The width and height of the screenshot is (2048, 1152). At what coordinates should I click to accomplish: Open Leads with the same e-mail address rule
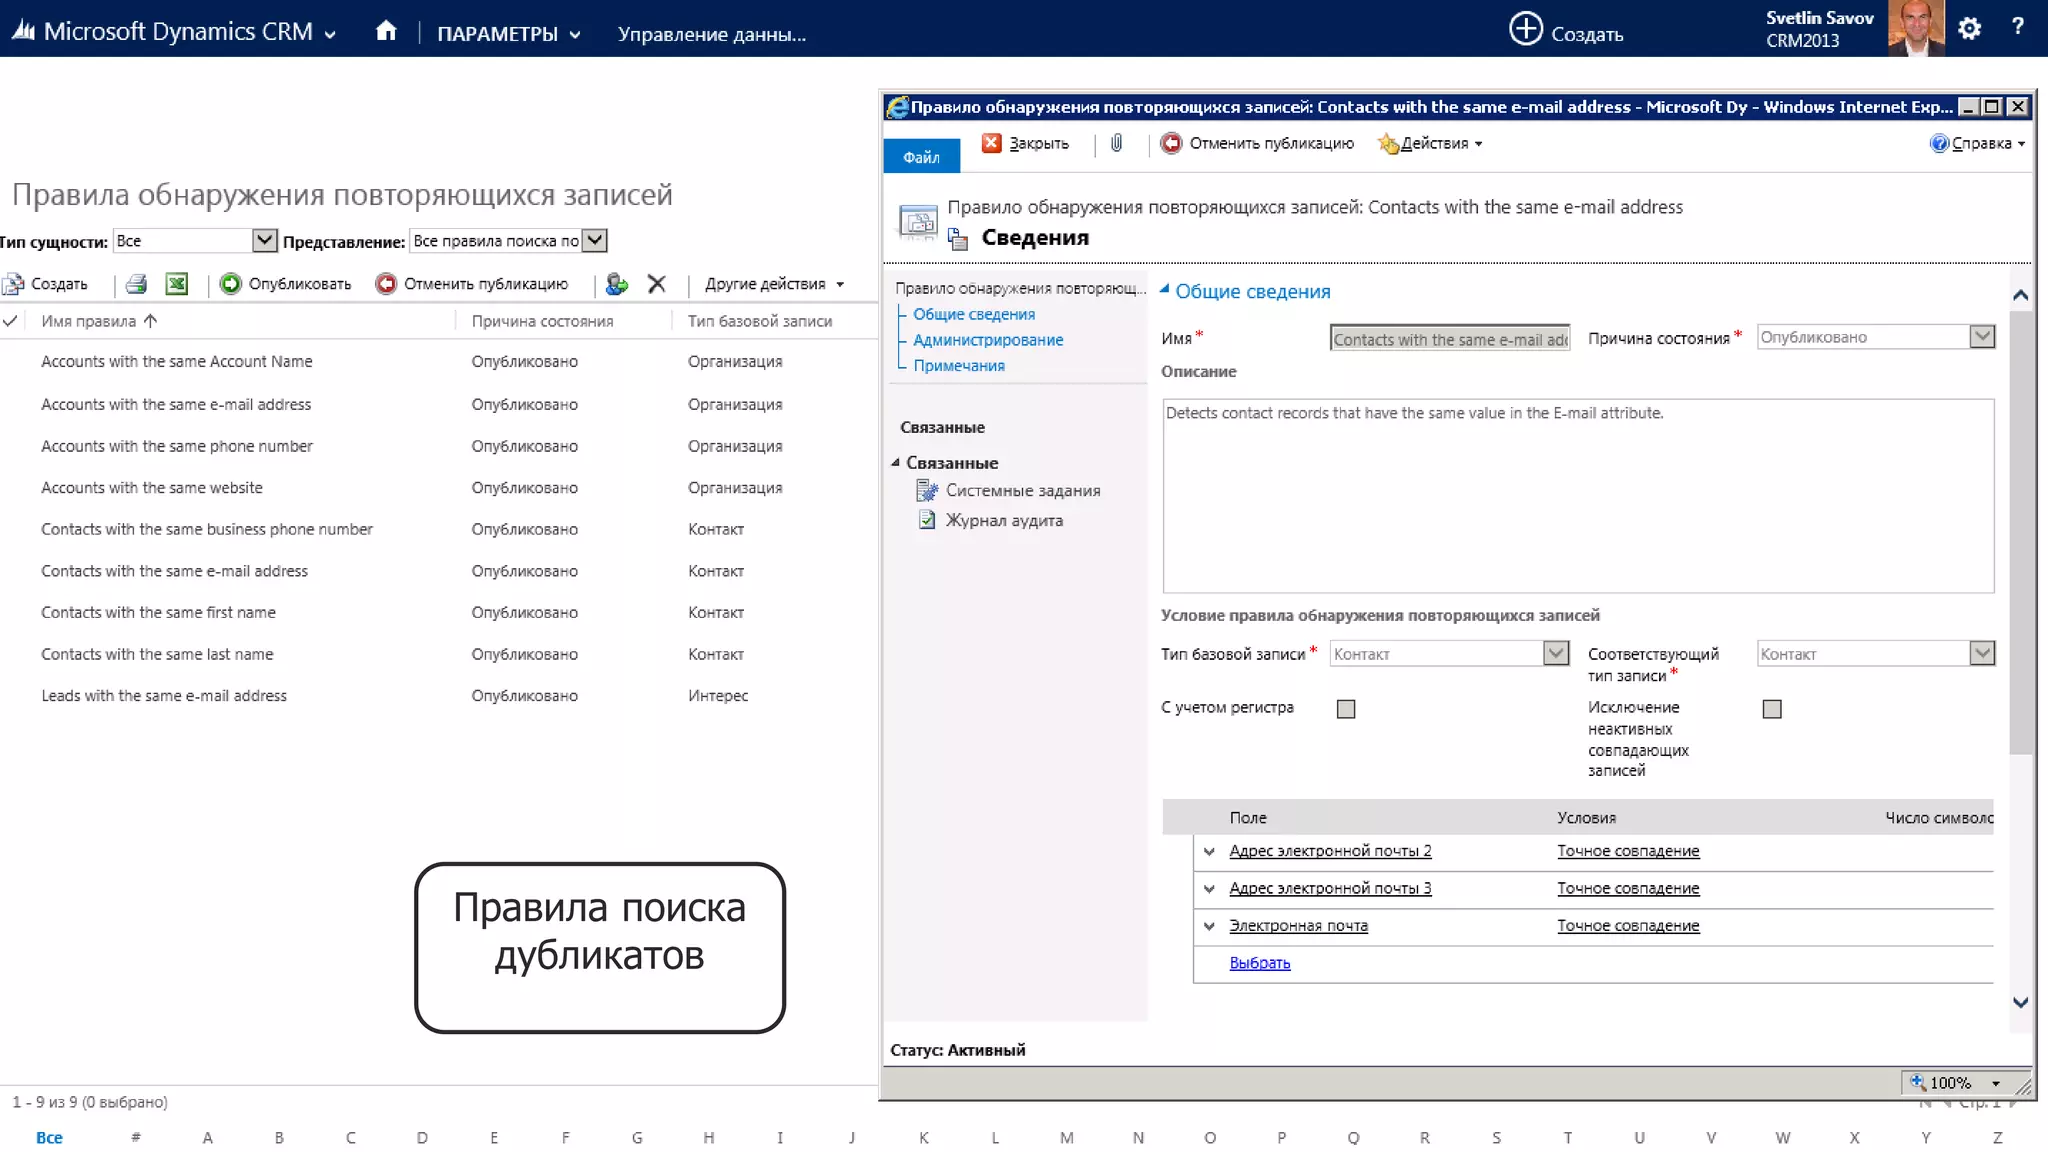(164, 696)
